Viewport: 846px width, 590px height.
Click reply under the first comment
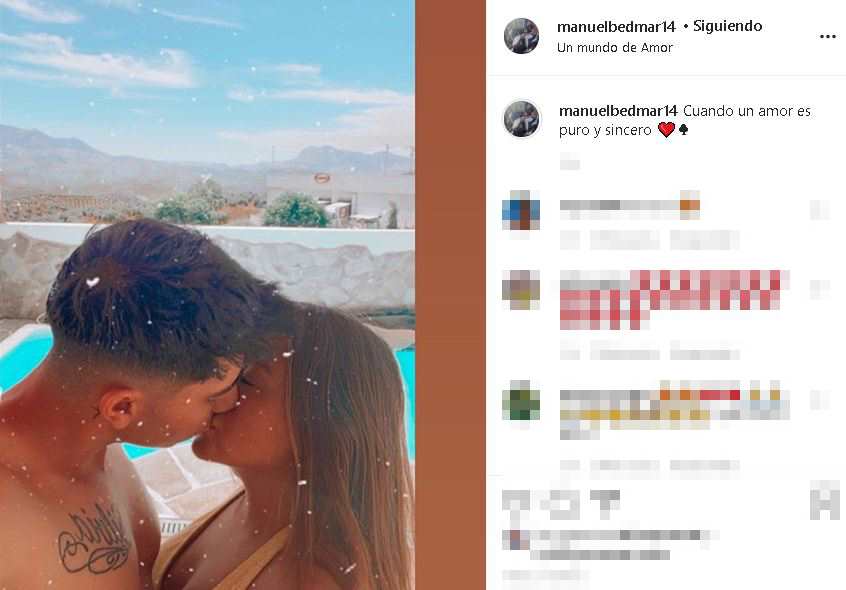click(x=704, y=239)
